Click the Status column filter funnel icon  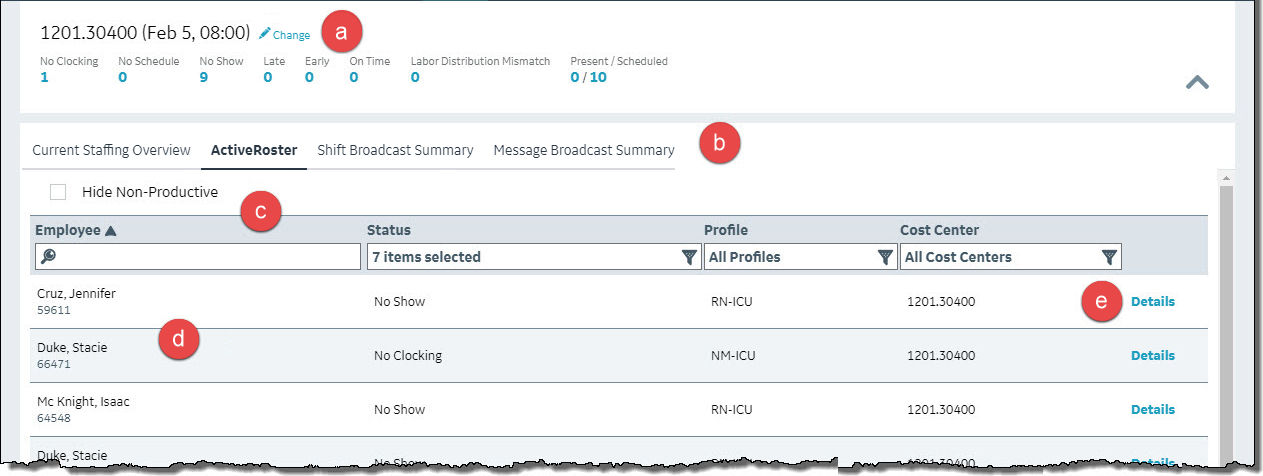689,258
